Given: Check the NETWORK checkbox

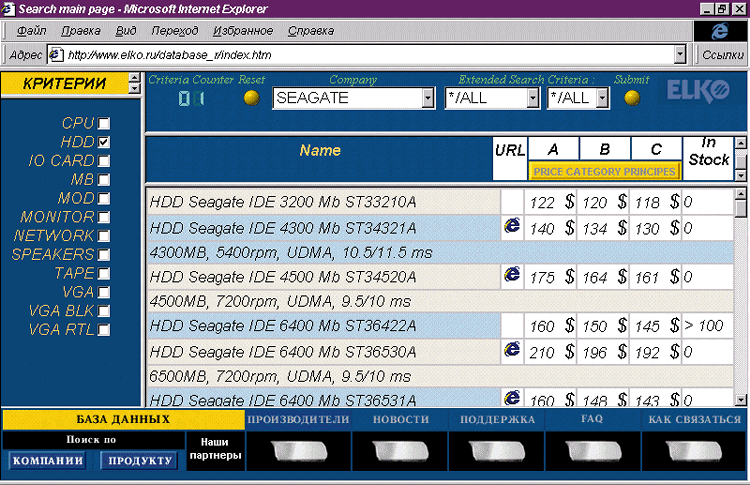Looking at the screenshot, I should [104, 236].
